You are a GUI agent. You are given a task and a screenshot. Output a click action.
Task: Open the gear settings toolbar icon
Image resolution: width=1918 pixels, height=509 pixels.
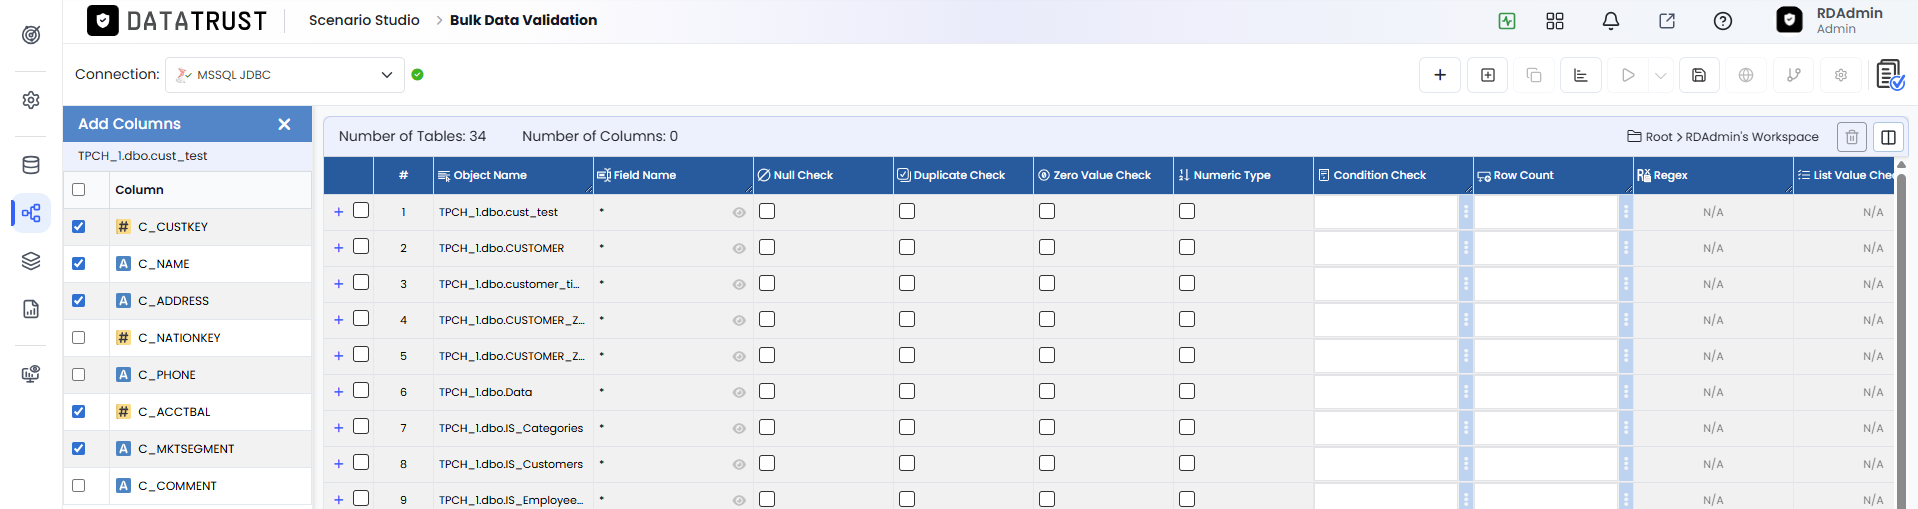click(x=1841, y=75)
